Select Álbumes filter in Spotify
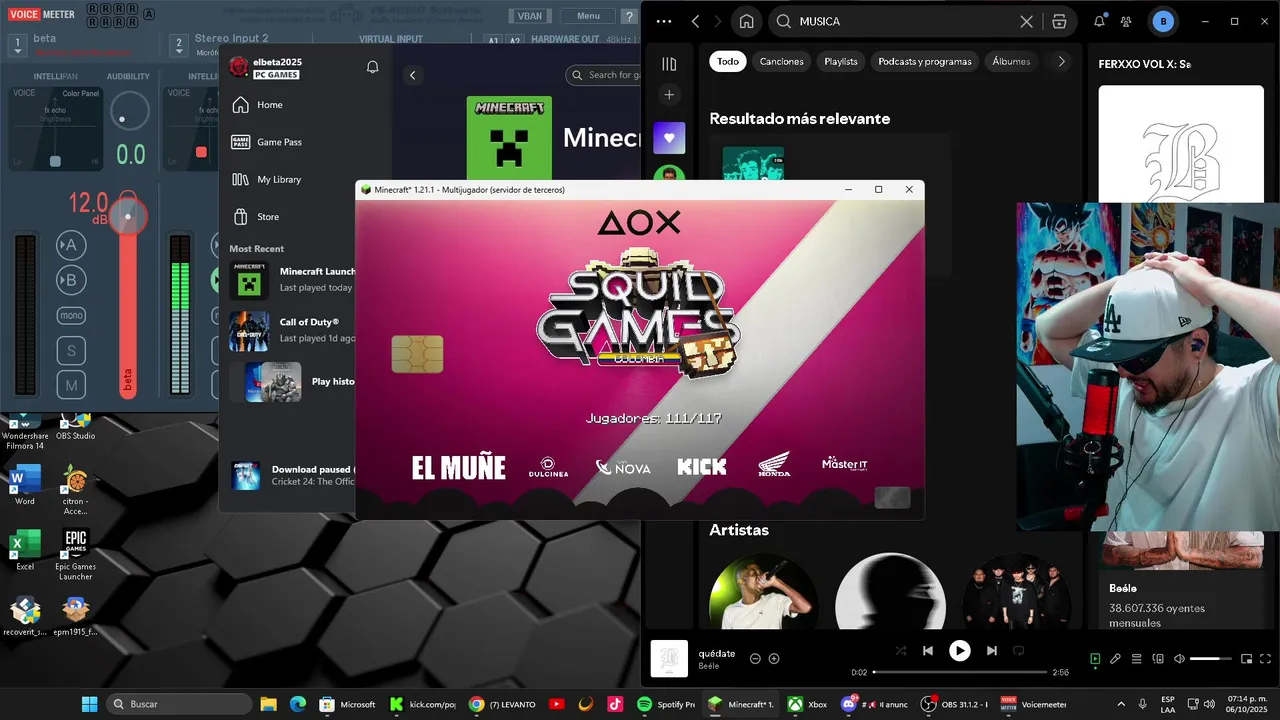 1011,61
